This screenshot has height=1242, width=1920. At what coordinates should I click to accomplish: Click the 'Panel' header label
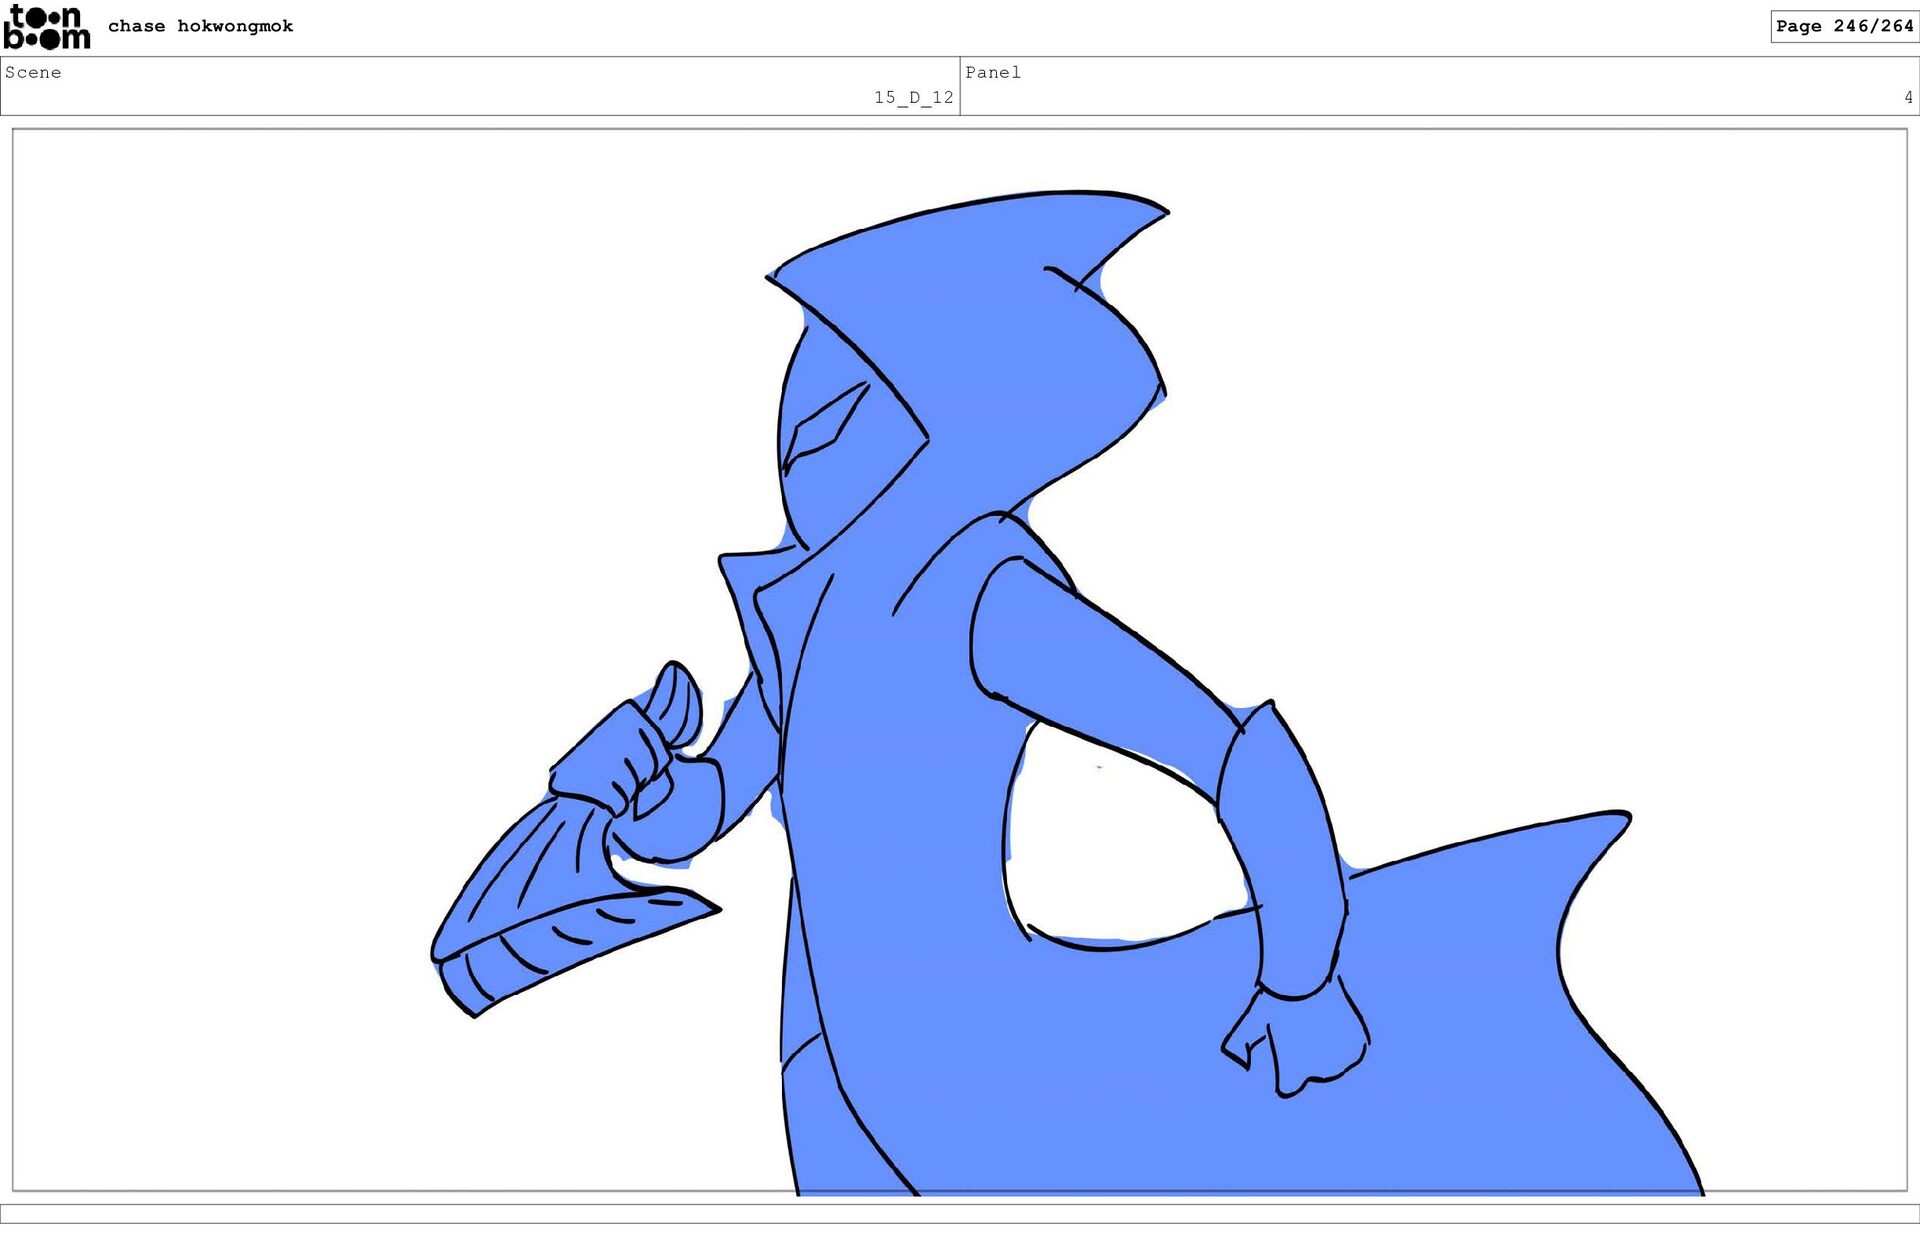992,72
